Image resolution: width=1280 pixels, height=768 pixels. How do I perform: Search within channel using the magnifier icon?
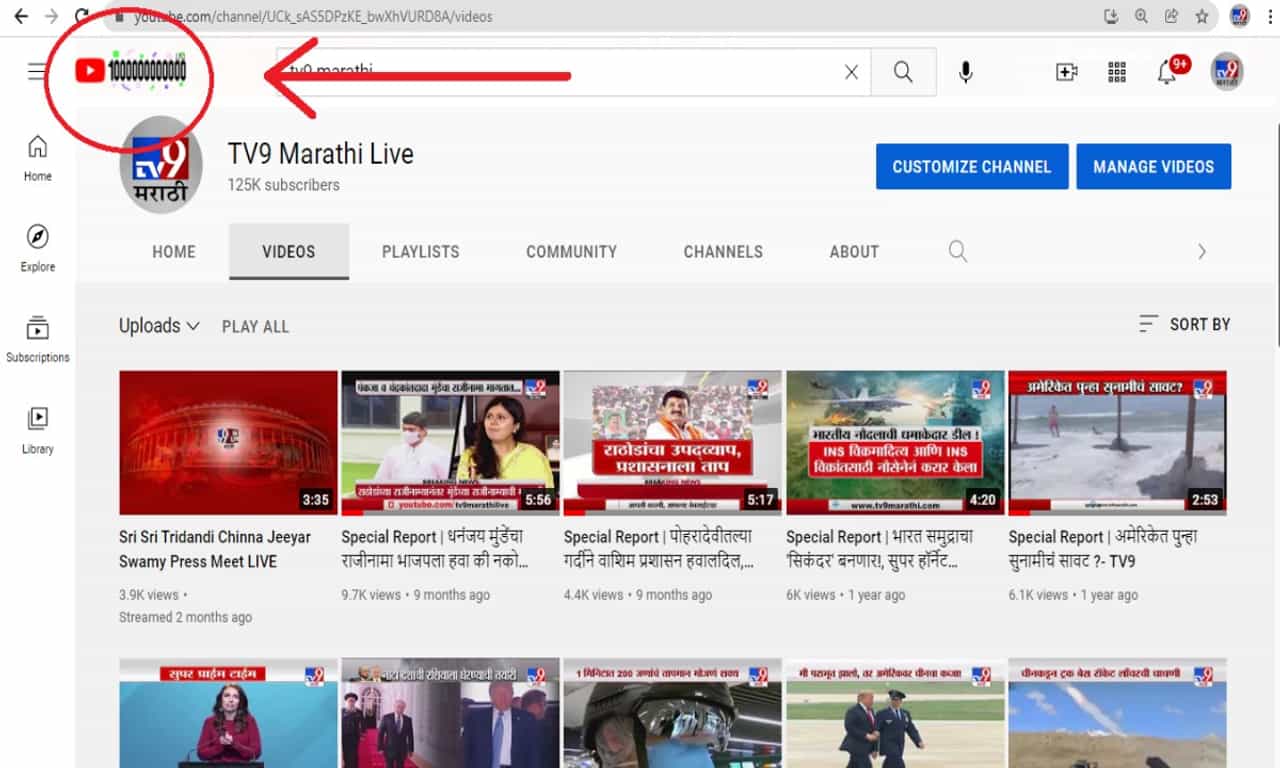[958, 252]
